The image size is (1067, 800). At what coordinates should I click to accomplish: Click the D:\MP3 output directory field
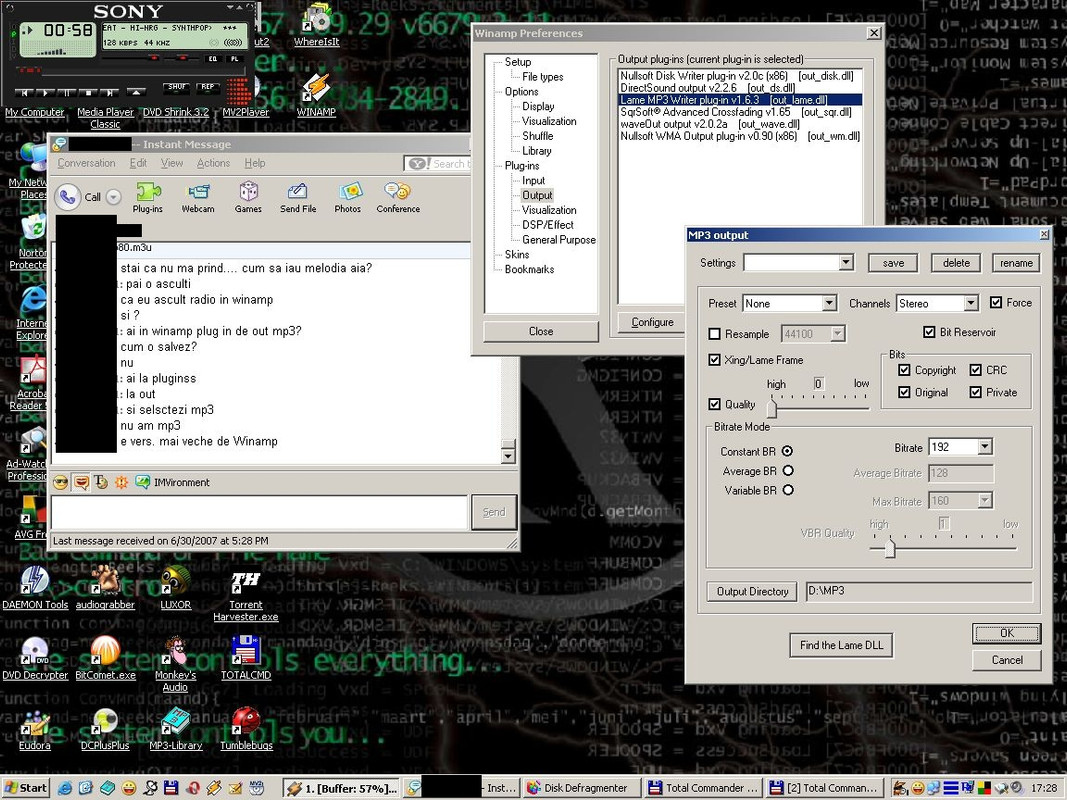click(919, 591)
